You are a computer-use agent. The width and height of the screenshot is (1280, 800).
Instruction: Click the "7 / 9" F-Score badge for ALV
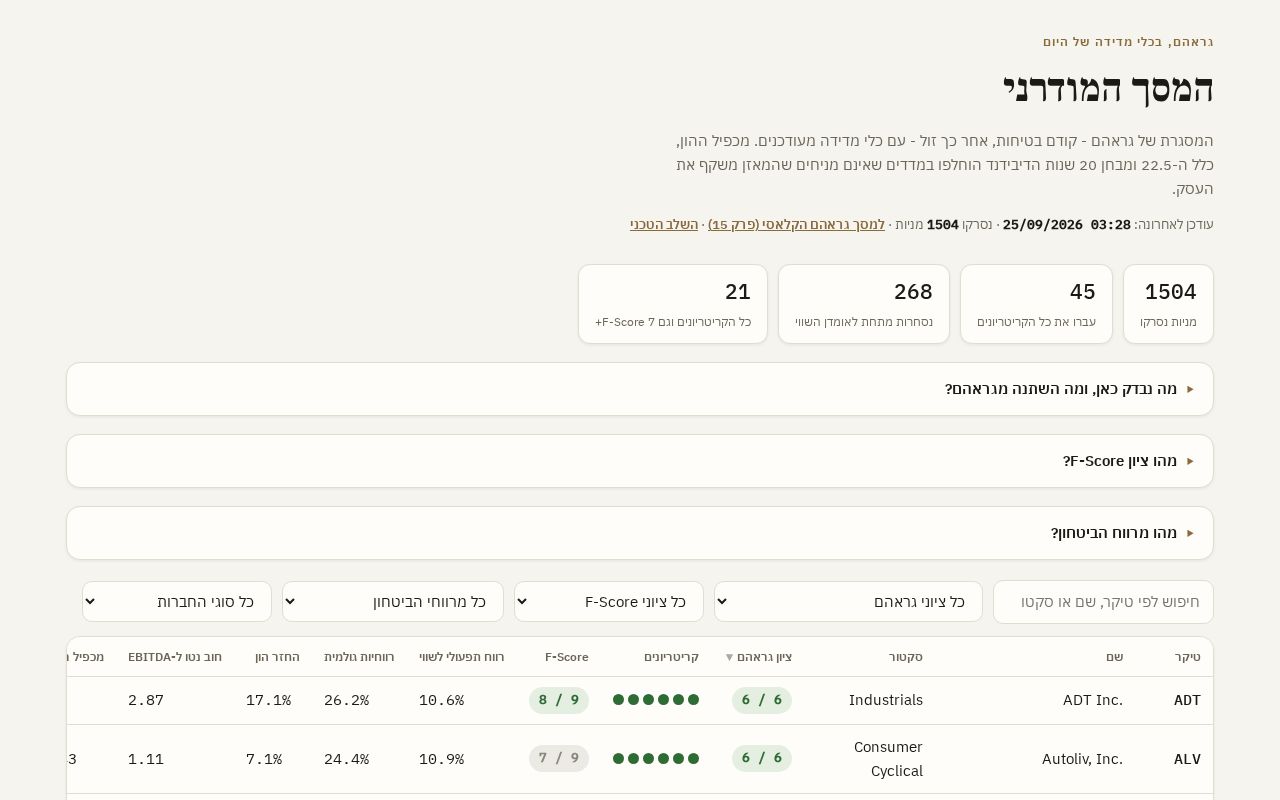559,759
